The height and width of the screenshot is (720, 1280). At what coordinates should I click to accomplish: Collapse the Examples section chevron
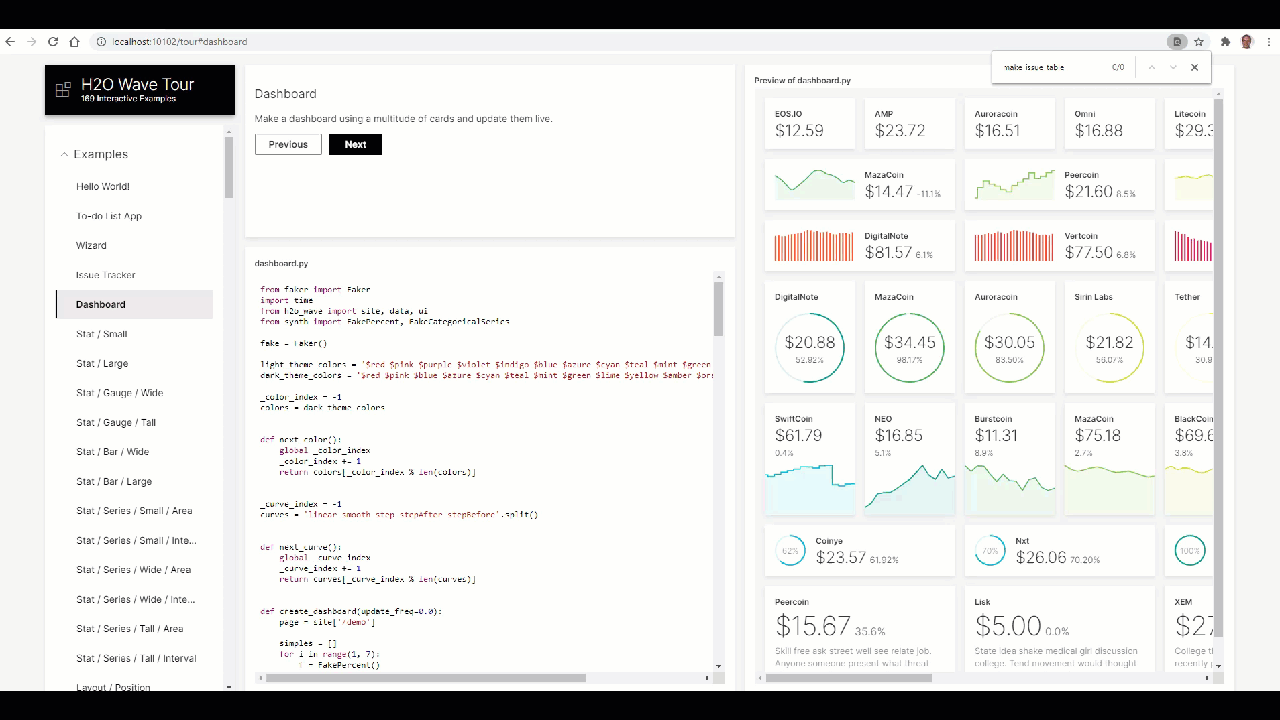tap(64, 154)
